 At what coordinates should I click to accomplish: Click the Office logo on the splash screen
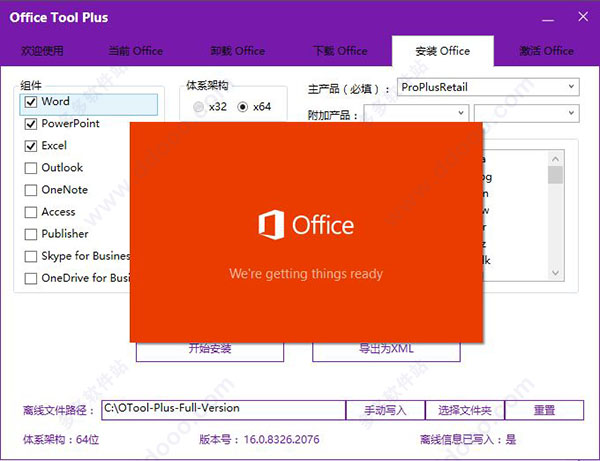coord(306,225)
